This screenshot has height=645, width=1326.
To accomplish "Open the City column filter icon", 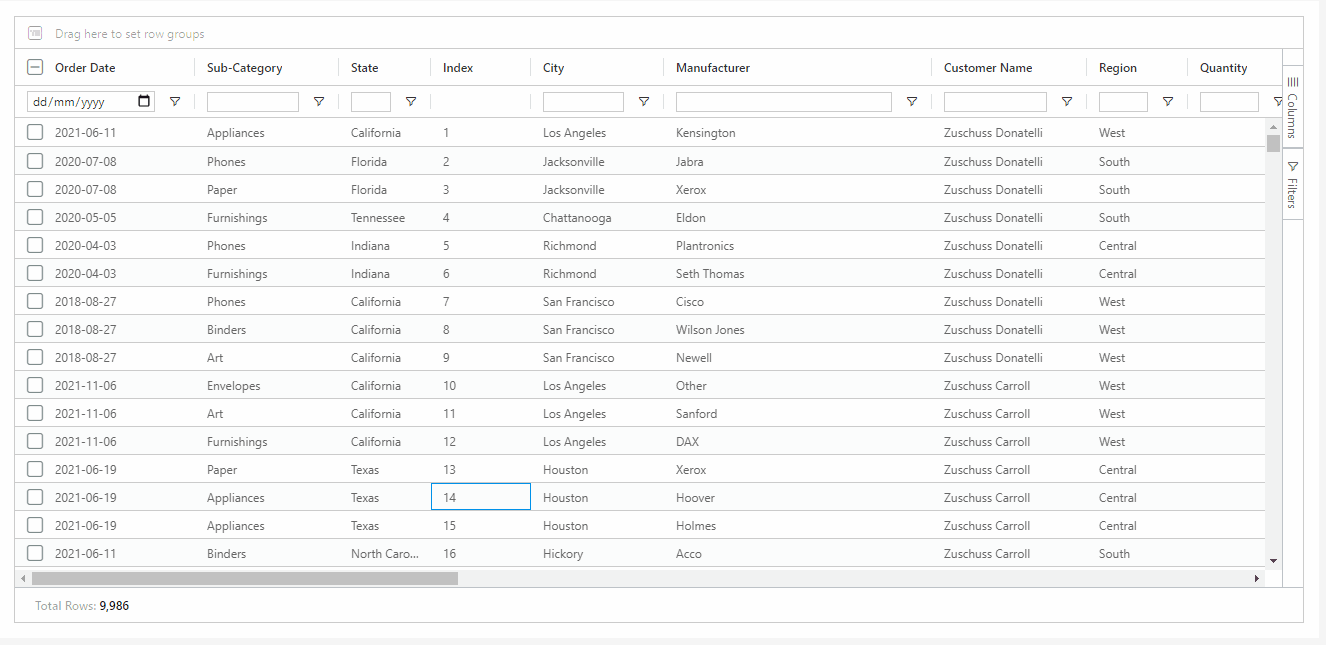I will pyautogui.click(x=644, y=102).
